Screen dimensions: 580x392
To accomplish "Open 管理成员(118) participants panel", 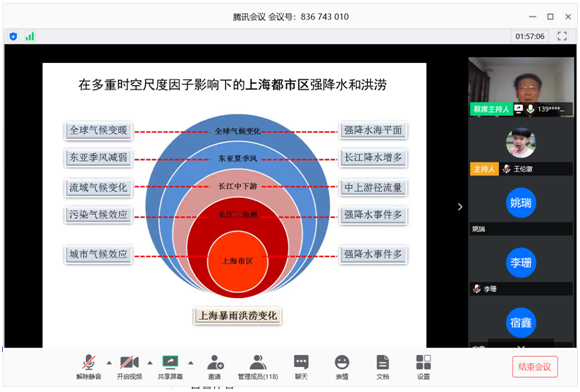I will point(258,366).
